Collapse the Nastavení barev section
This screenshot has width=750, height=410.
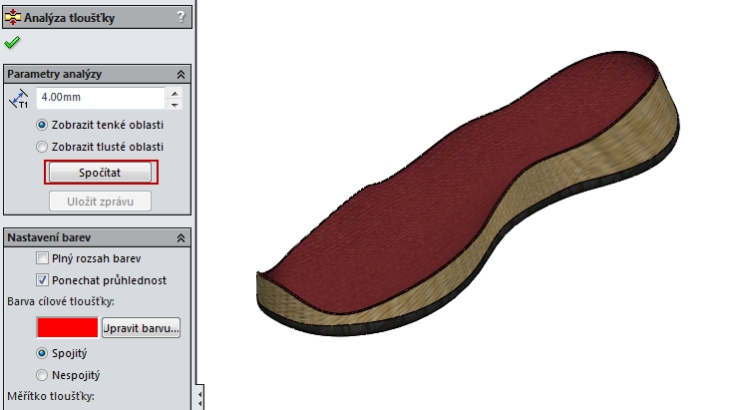[181, 238]
